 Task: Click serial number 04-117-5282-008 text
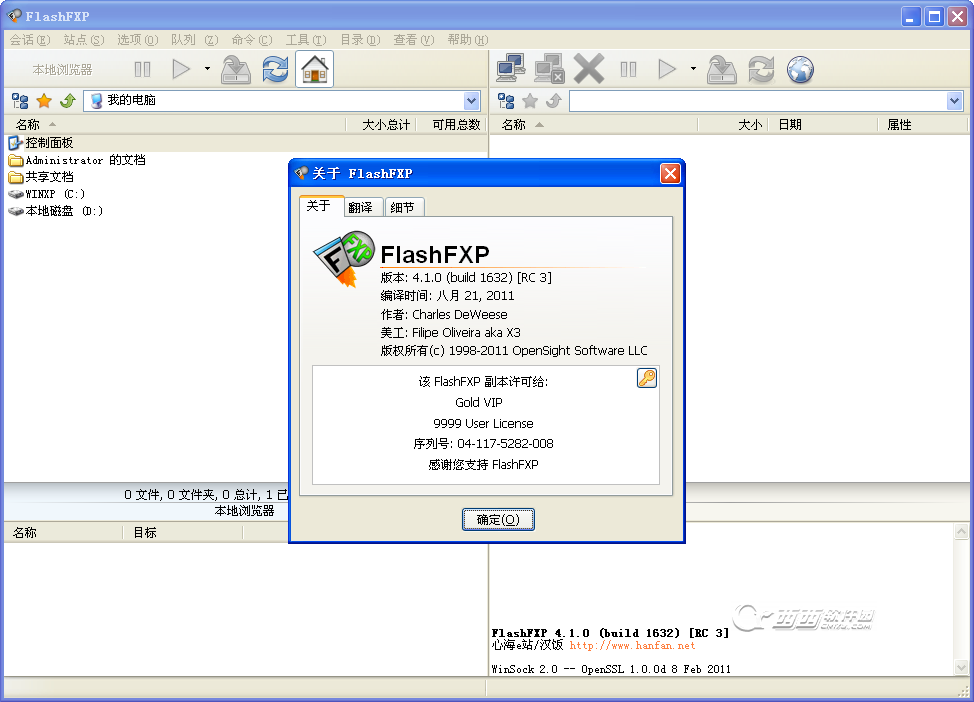pyautogui.click(x=505, y=444)
